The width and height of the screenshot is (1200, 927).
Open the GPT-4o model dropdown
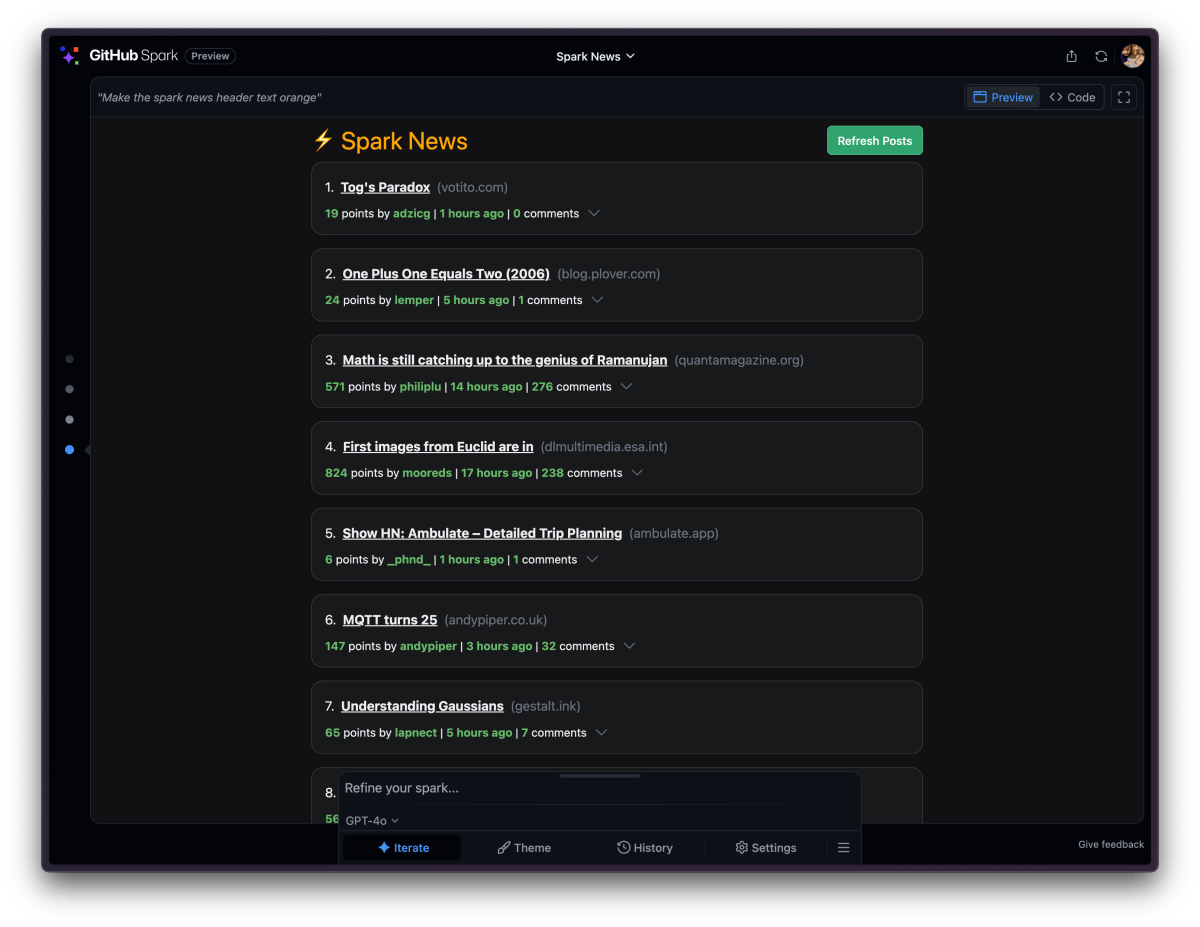coord(372,820)
